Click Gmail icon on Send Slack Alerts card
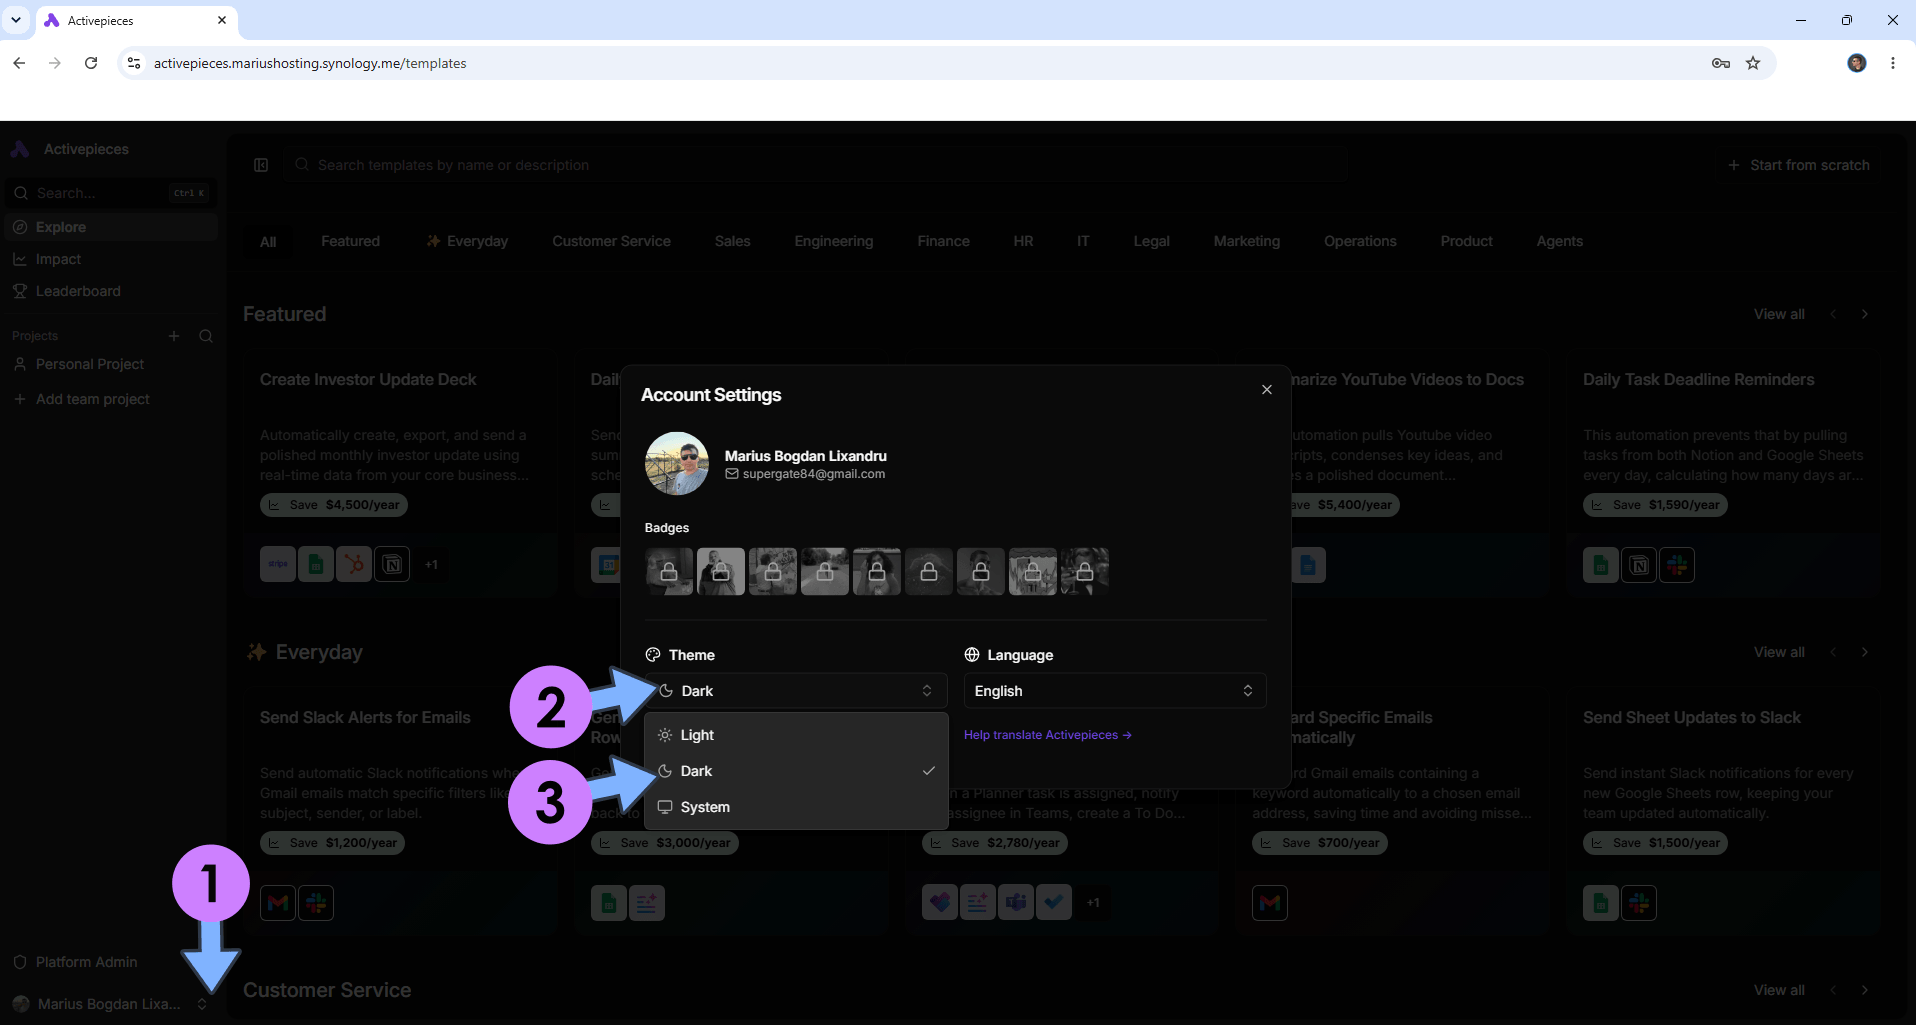The width and height of the screenshot is (1916, 1025). [278, 903]
